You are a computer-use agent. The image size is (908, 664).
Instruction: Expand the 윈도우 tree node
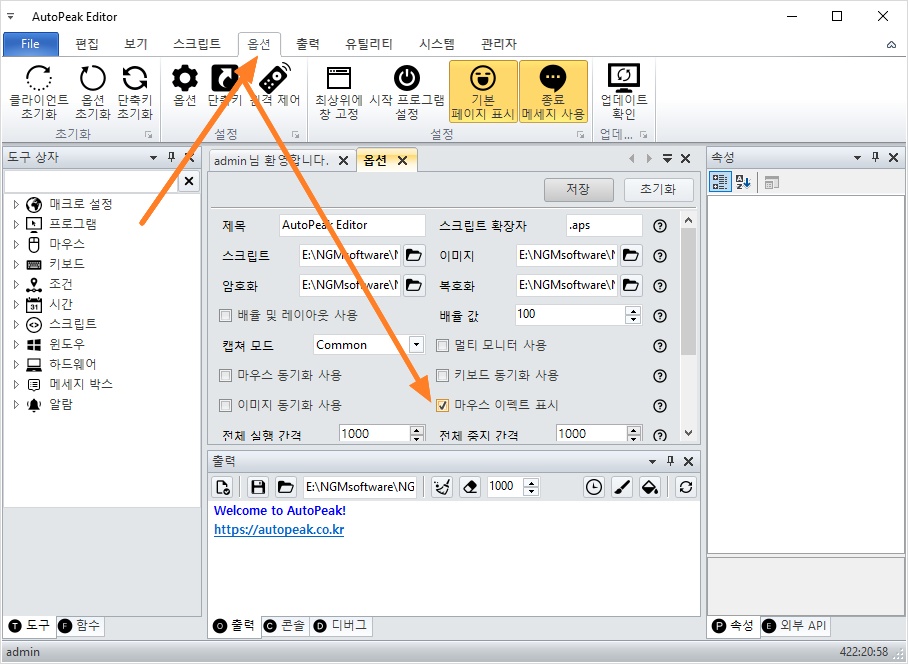tap(16, 344)
